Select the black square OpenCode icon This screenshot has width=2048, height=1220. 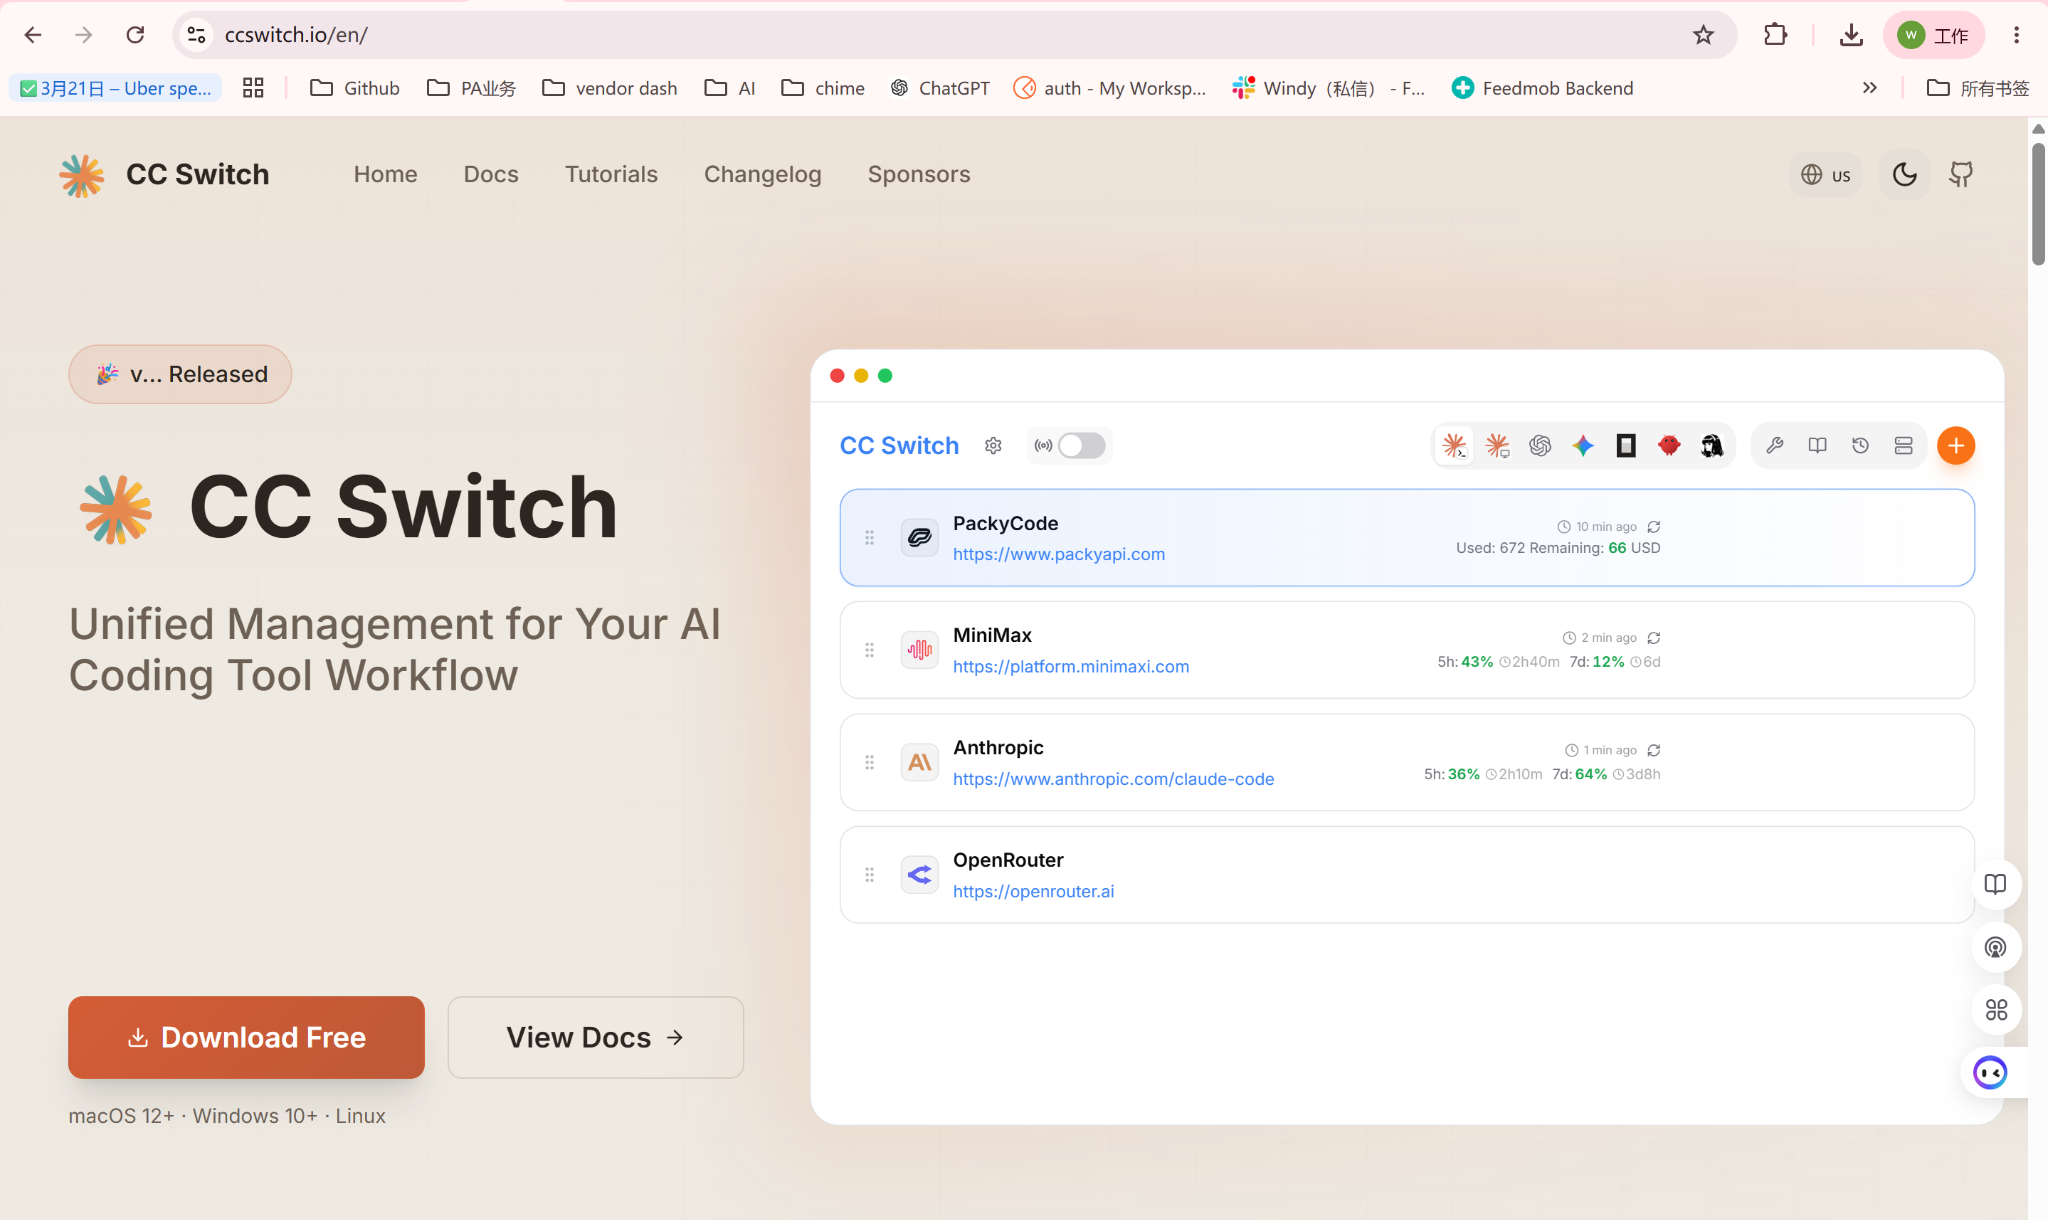[x=1626, y=446]
